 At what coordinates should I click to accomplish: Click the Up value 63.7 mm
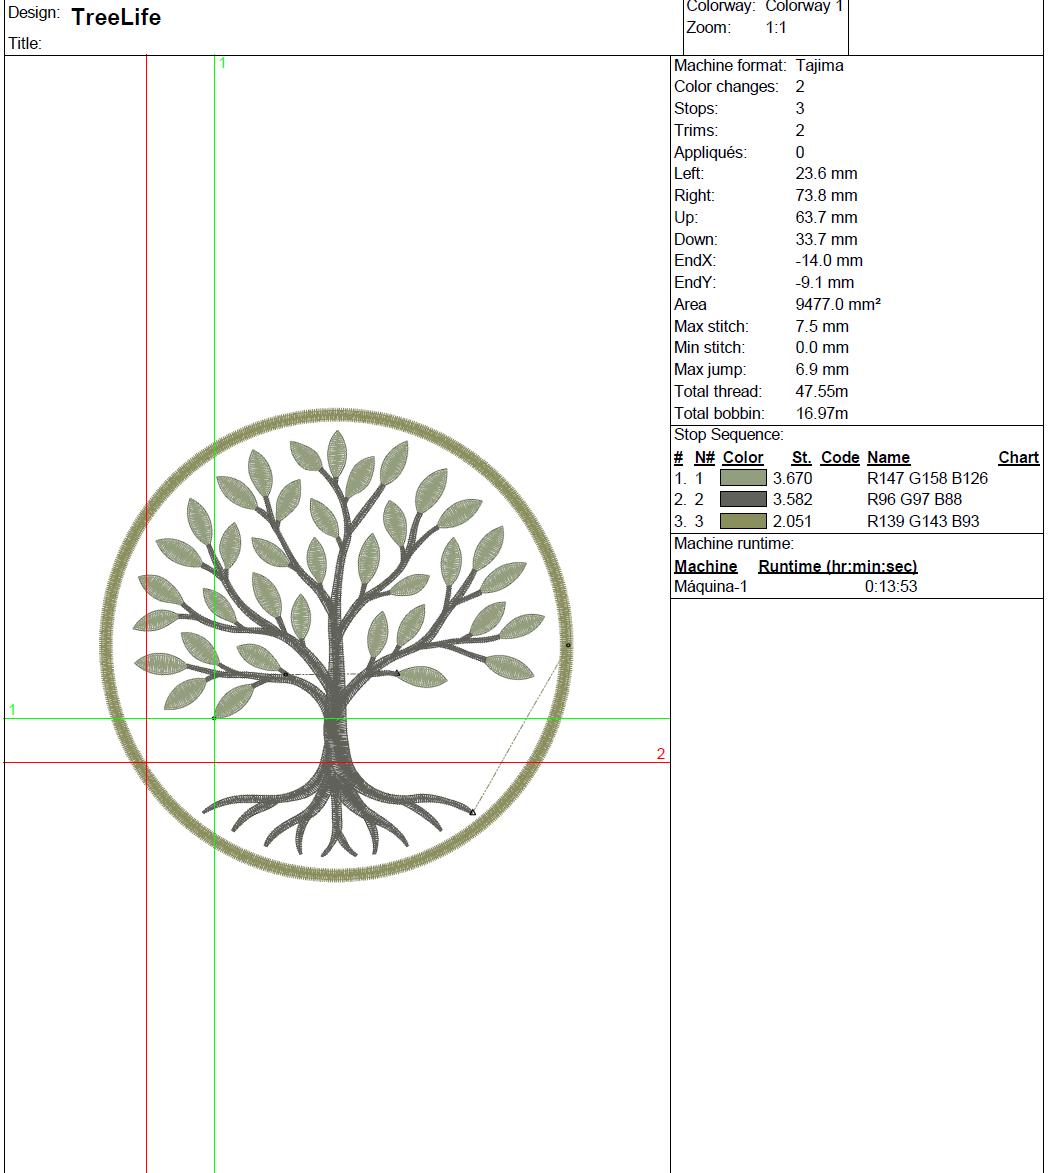click(x=826, y=218)
